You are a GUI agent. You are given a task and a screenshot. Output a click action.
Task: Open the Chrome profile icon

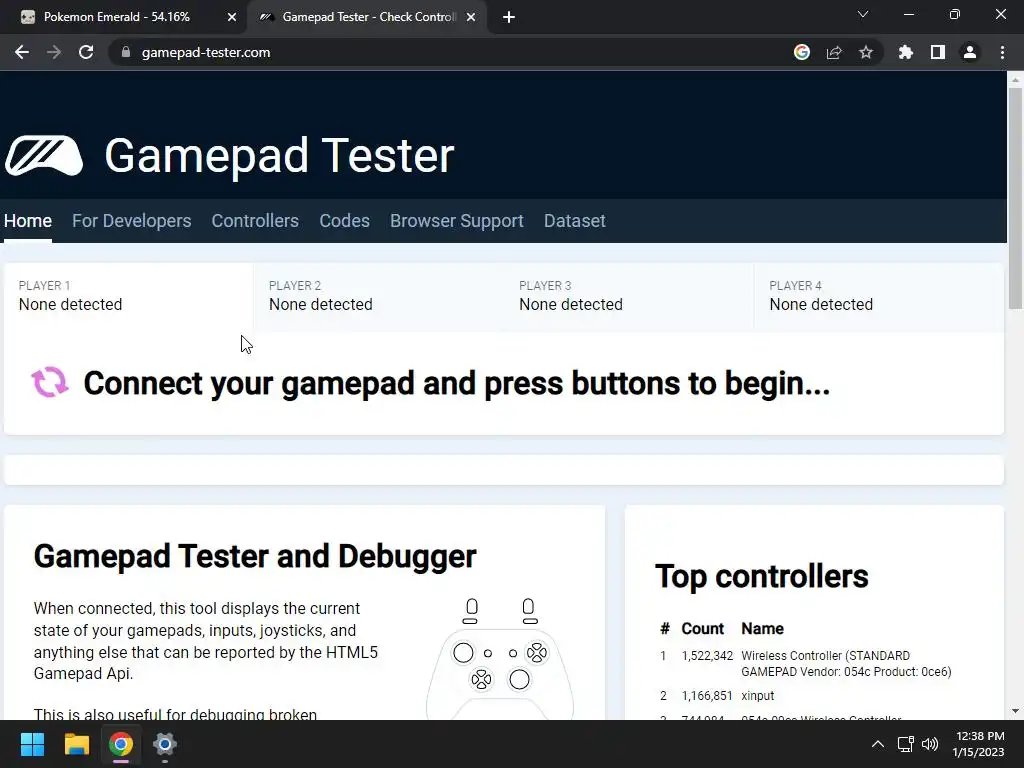point(970,52)
